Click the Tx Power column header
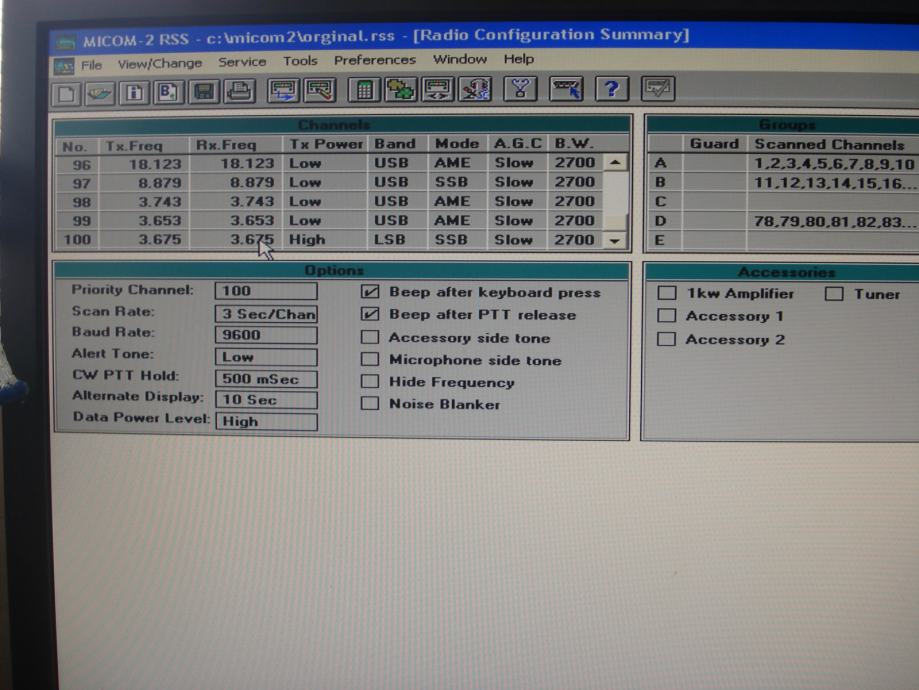 click(x=326, y=144)
